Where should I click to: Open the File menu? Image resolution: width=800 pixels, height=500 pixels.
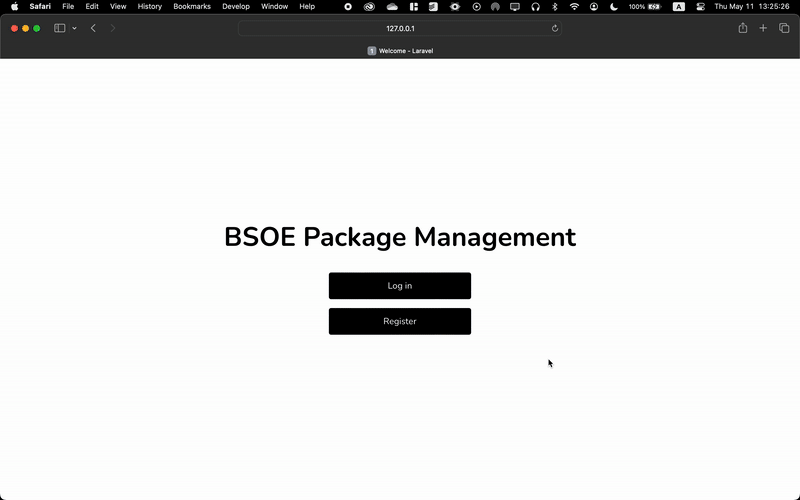coord(68,7)
